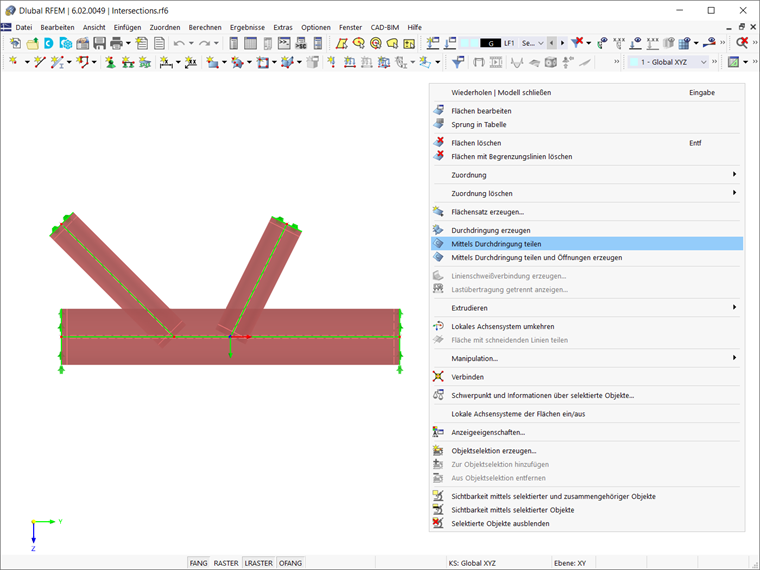Select the new nodal support tool
The height and width of the screenshot is (570, 760).
tap(111, 62)
